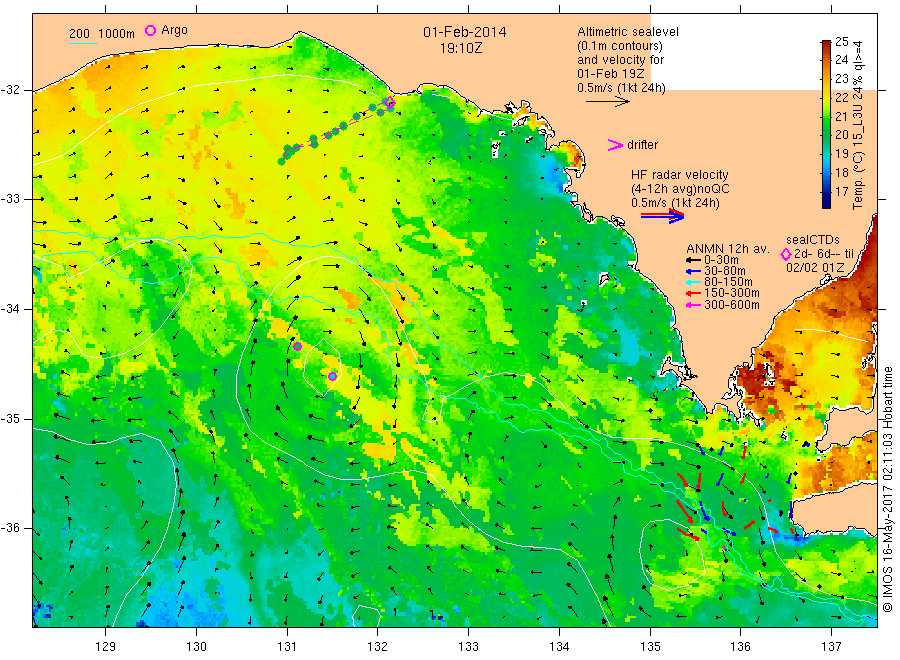This screenshot has width=900, height=660.
Task: Click the black altimetric velocity scale arrow
Action: pos(608,102)
